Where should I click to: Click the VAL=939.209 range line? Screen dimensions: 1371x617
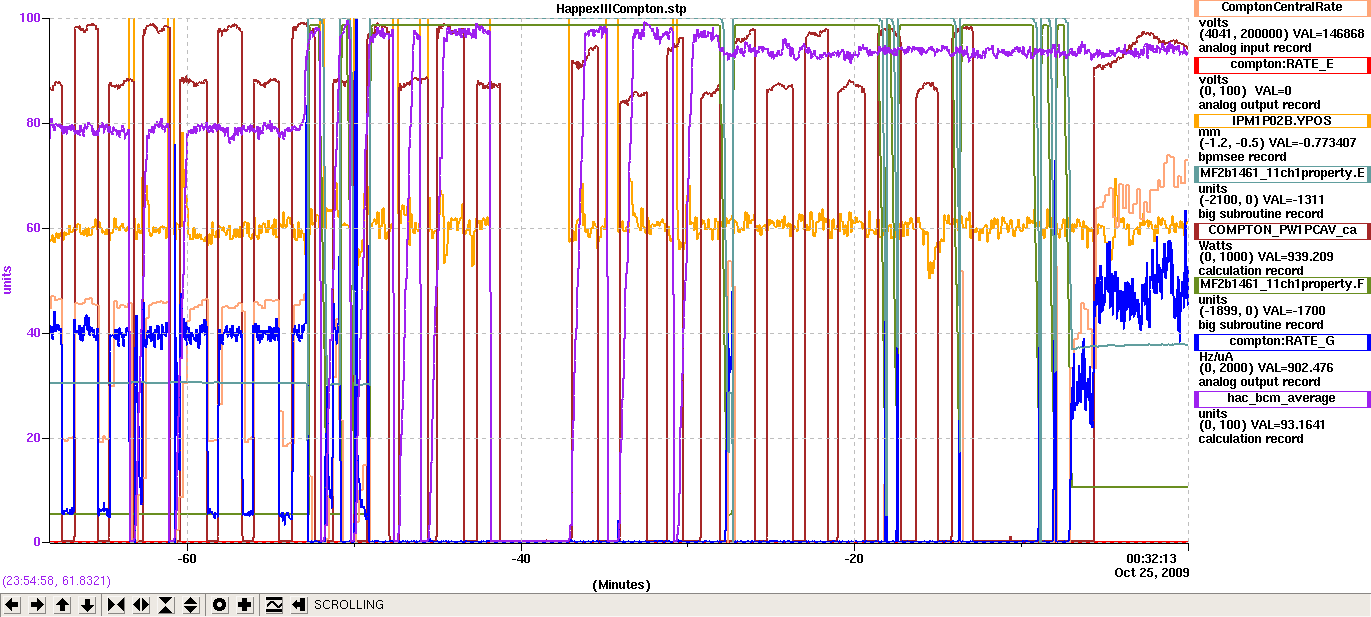1265,257
